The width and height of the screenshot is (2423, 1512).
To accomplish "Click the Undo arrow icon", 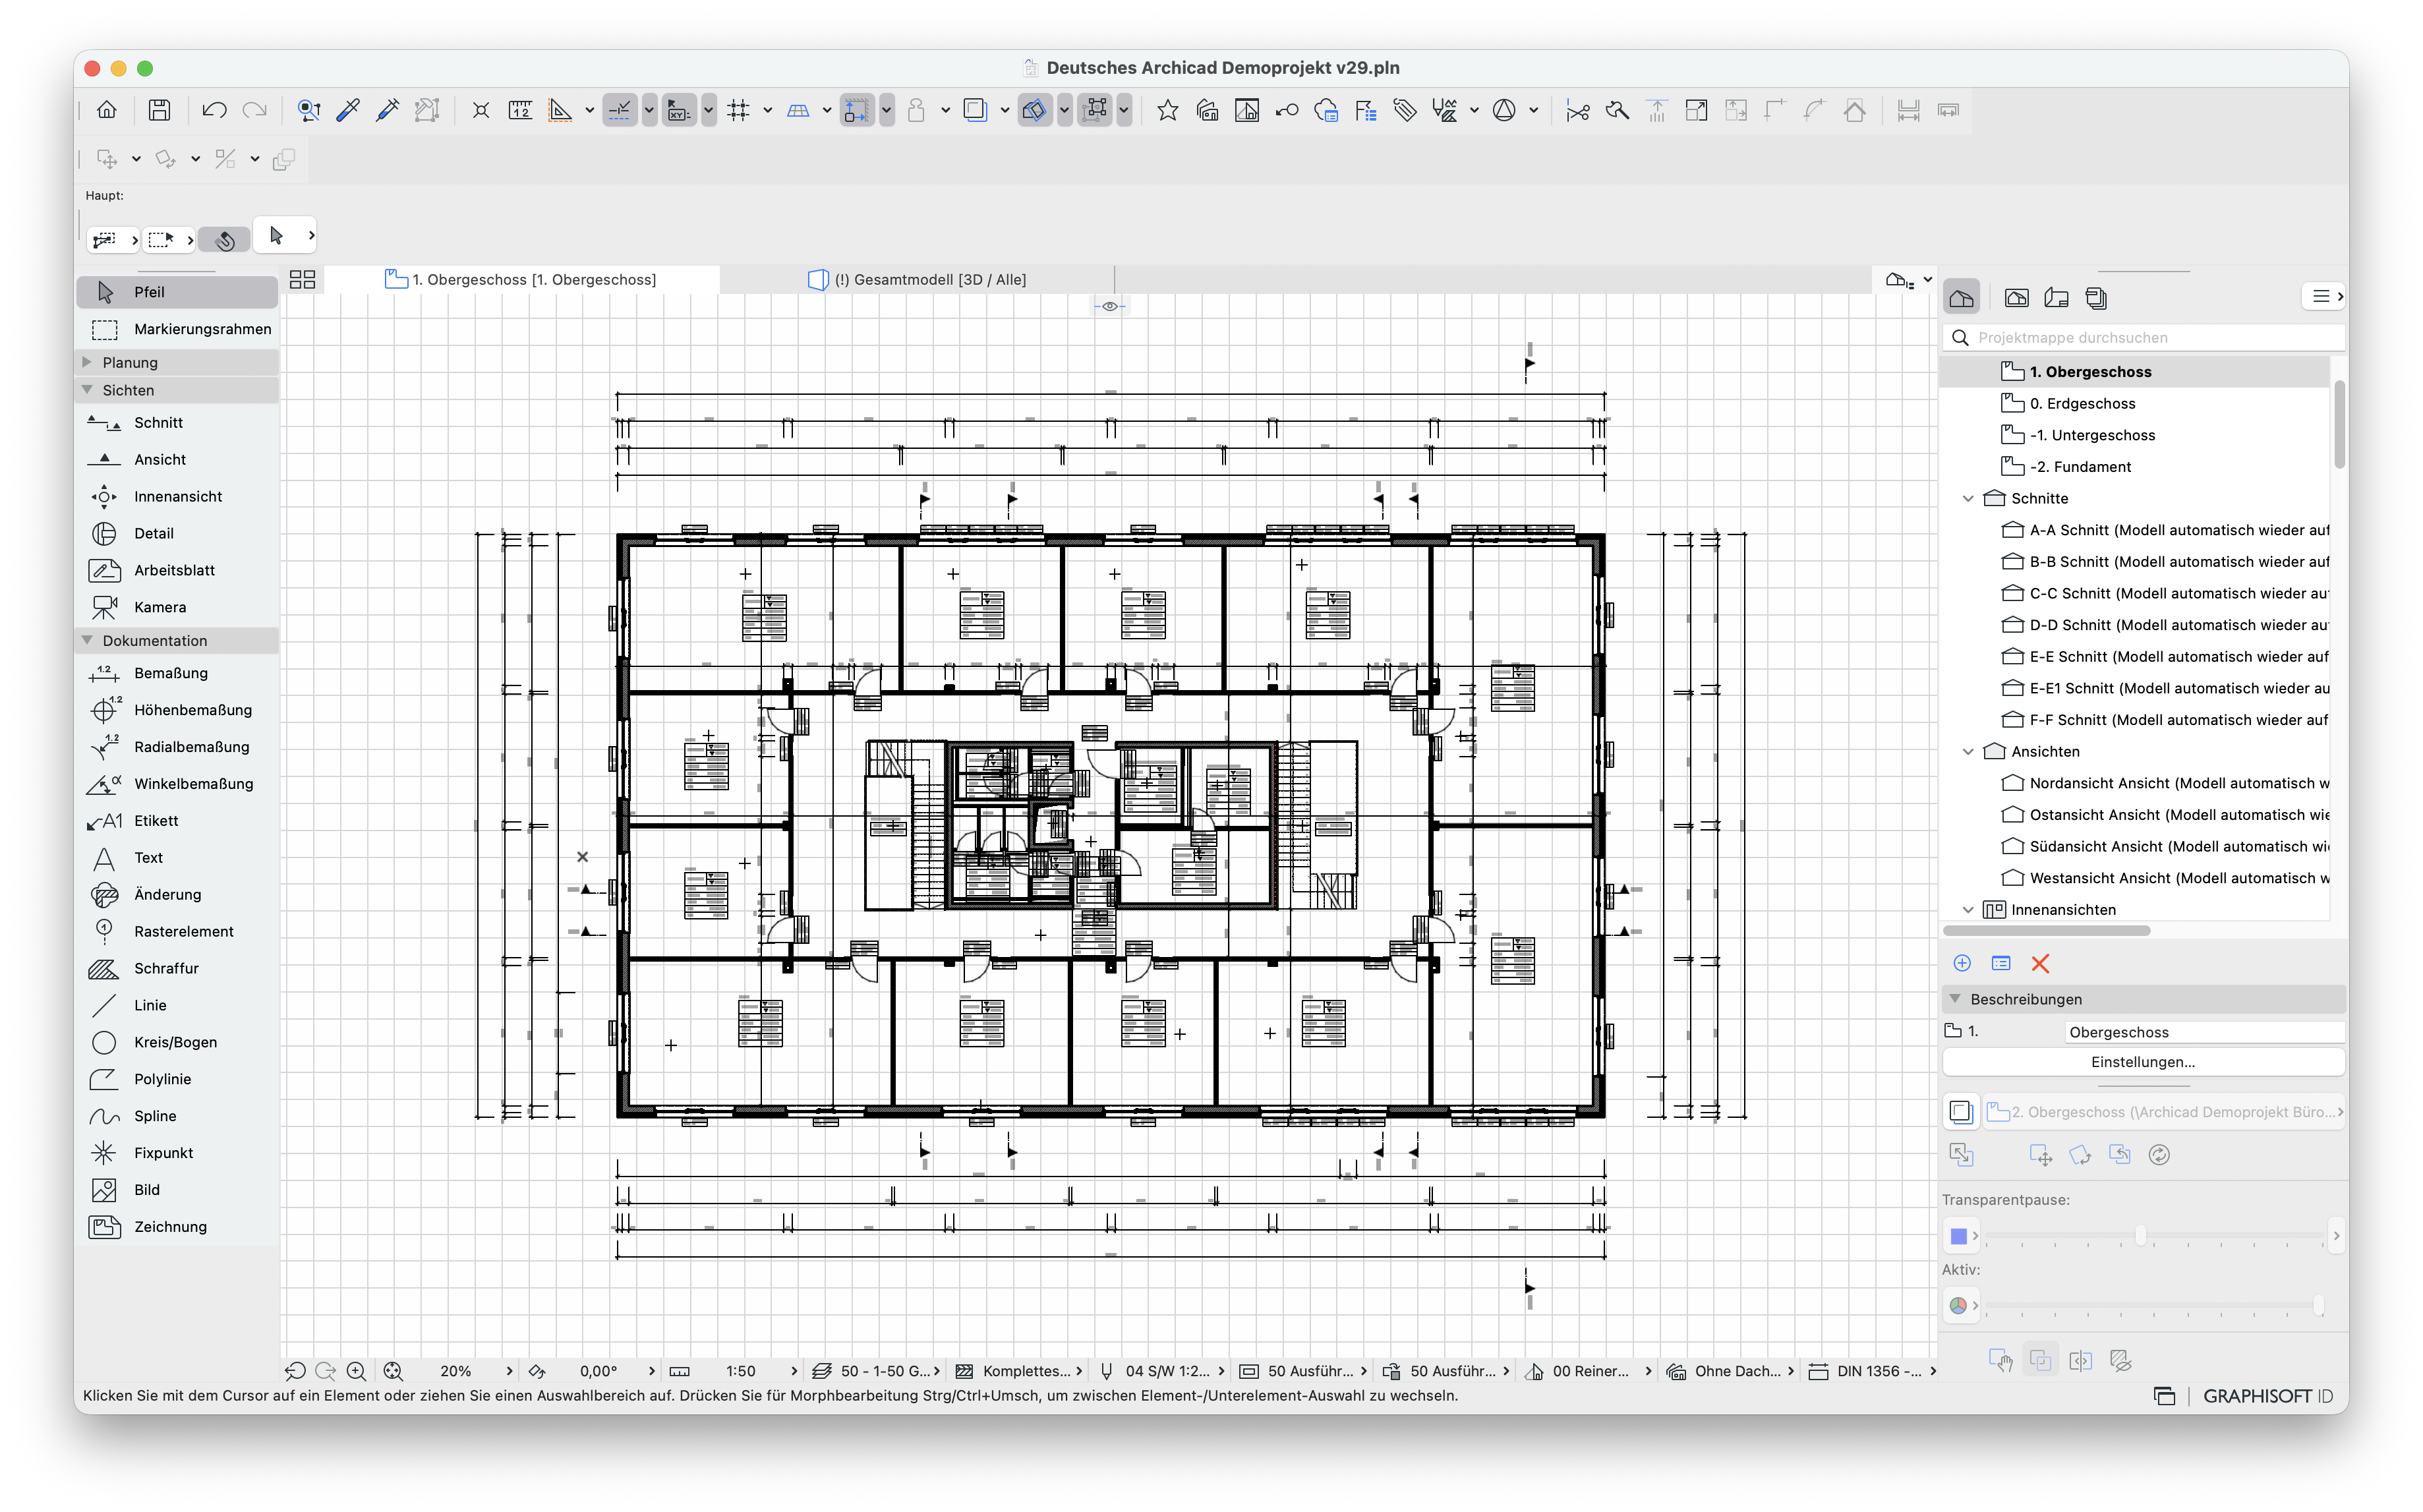I will tap(213, 110).
